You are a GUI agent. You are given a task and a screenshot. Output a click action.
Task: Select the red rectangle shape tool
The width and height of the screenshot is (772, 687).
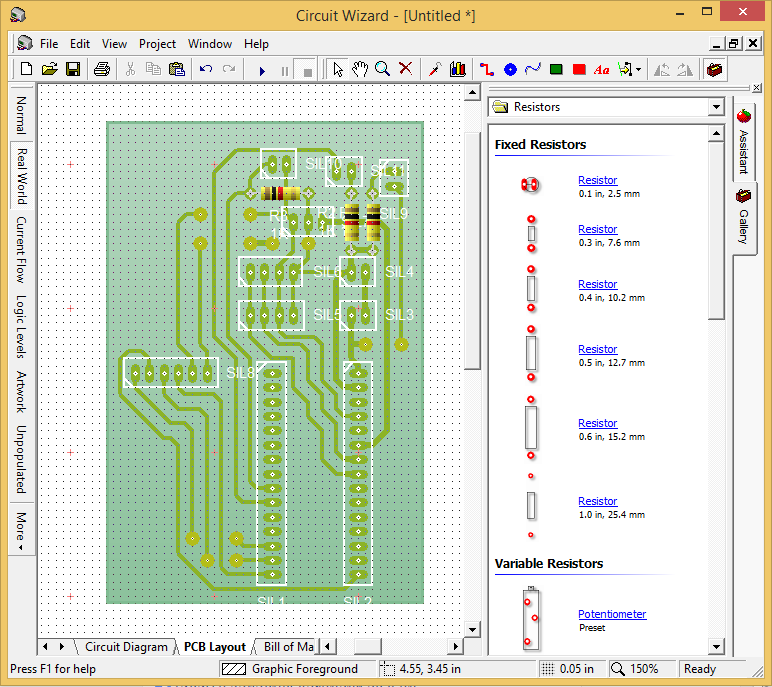pyautogui.click(x=579, y=69)
